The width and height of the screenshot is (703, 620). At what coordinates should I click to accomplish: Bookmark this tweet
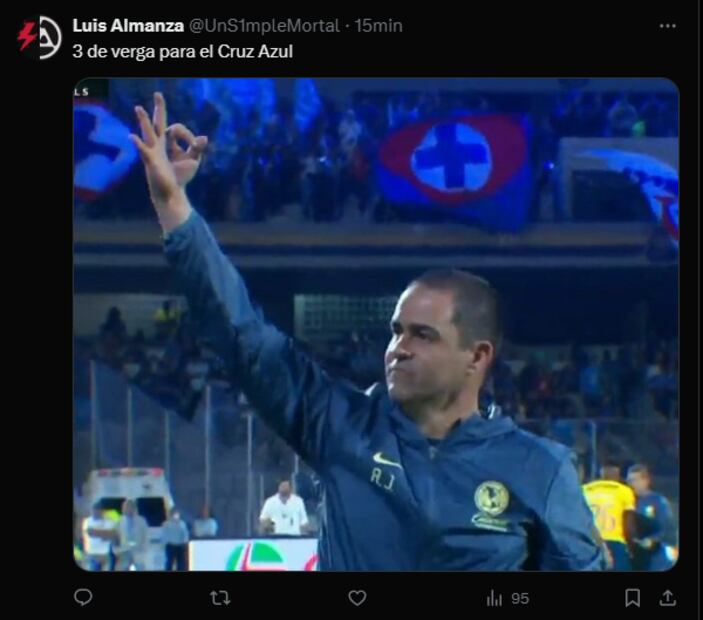click(x=633, y=598)
